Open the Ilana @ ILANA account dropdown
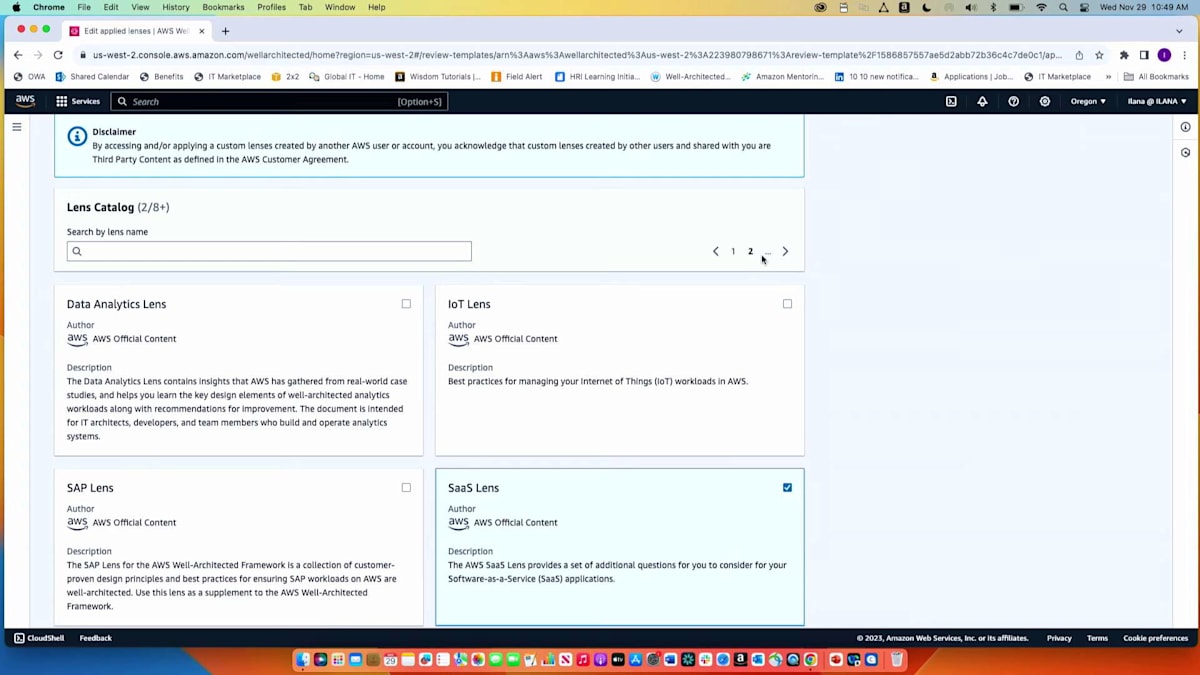The image size is (1200, 675). click(1157, 101)
